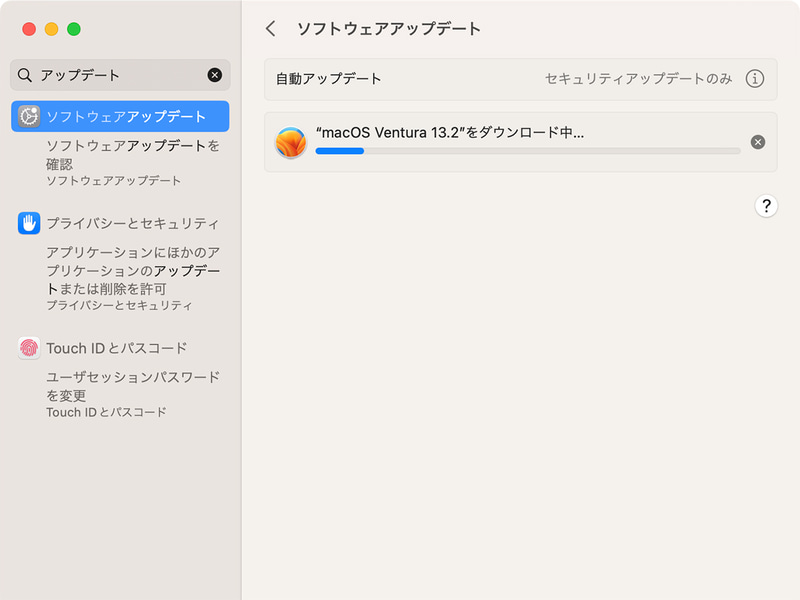Click the back chevron beside ソフトウェアアップデート title
The width and height of the screenshot is (800, 600).
[x=271, y=29]
